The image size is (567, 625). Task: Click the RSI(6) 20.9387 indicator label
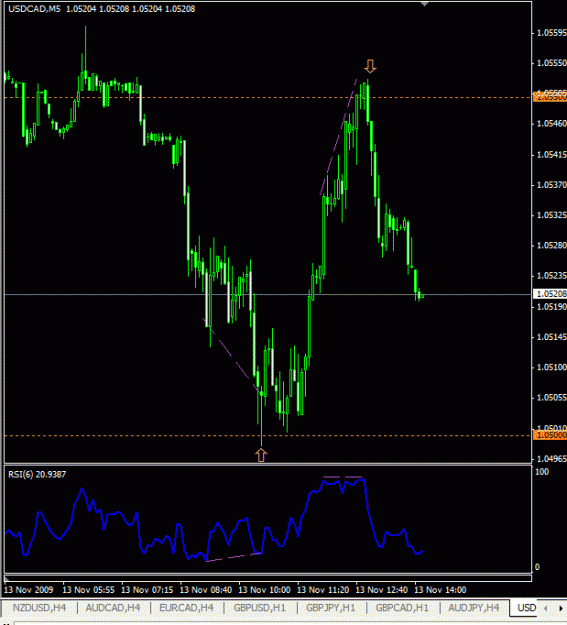click(x=37, y=474)
